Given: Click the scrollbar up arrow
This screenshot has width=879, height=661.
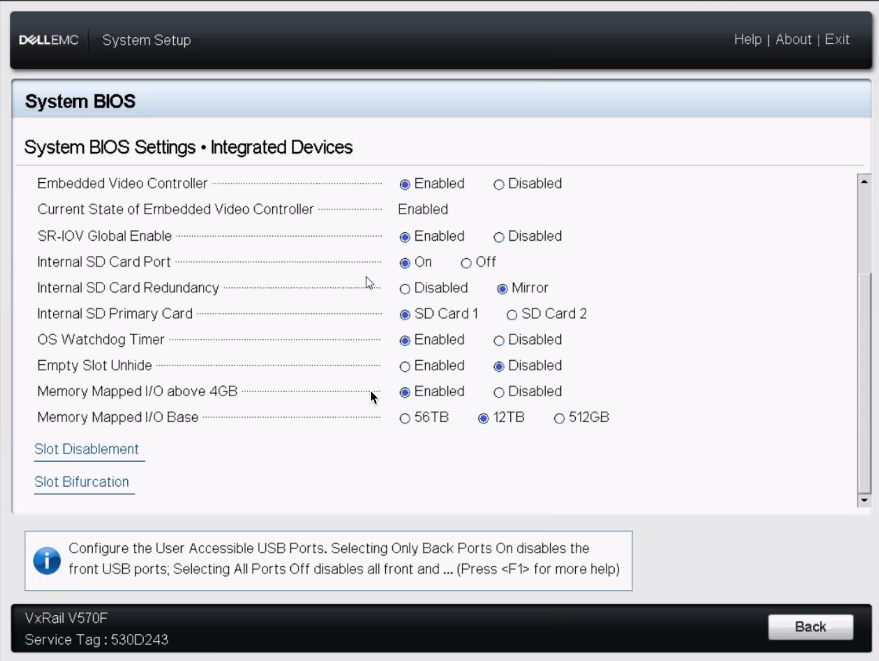Looking at the screenshot, I should [x=864, y=182].
